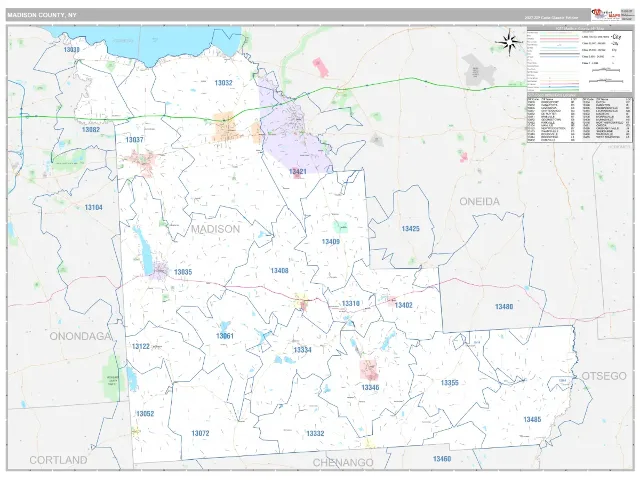Viewport: 640px width, 480px height.
Task: Select ZIP code label 13052
Action: tap(145, 413)
